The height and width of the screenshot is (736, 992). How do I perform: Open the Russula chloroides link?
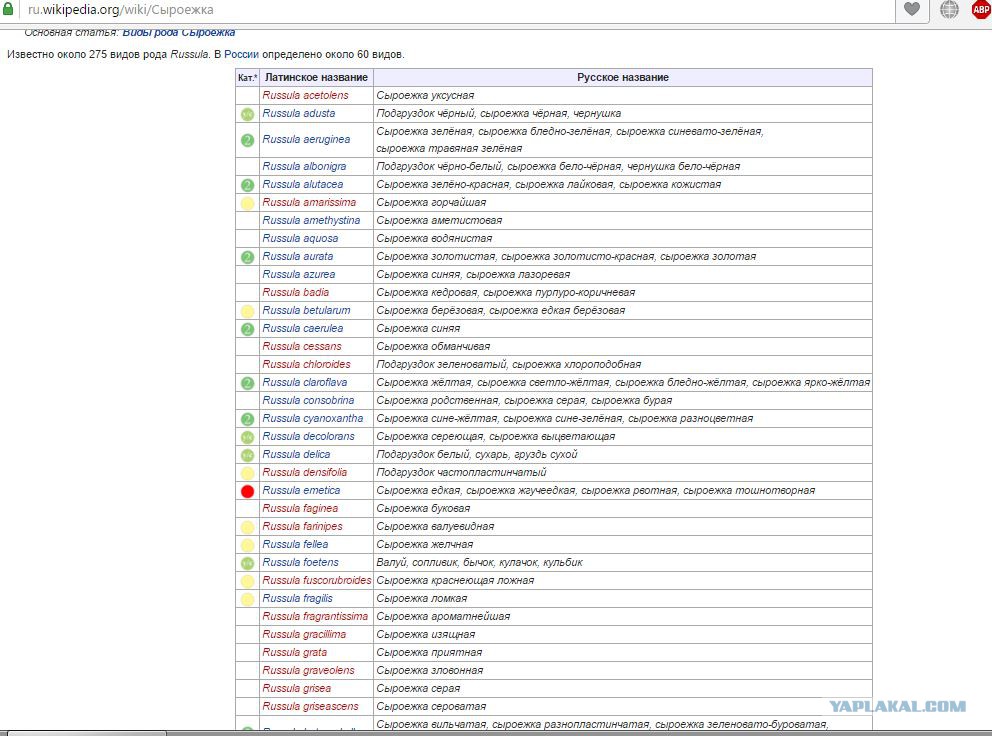coord(306,365)
